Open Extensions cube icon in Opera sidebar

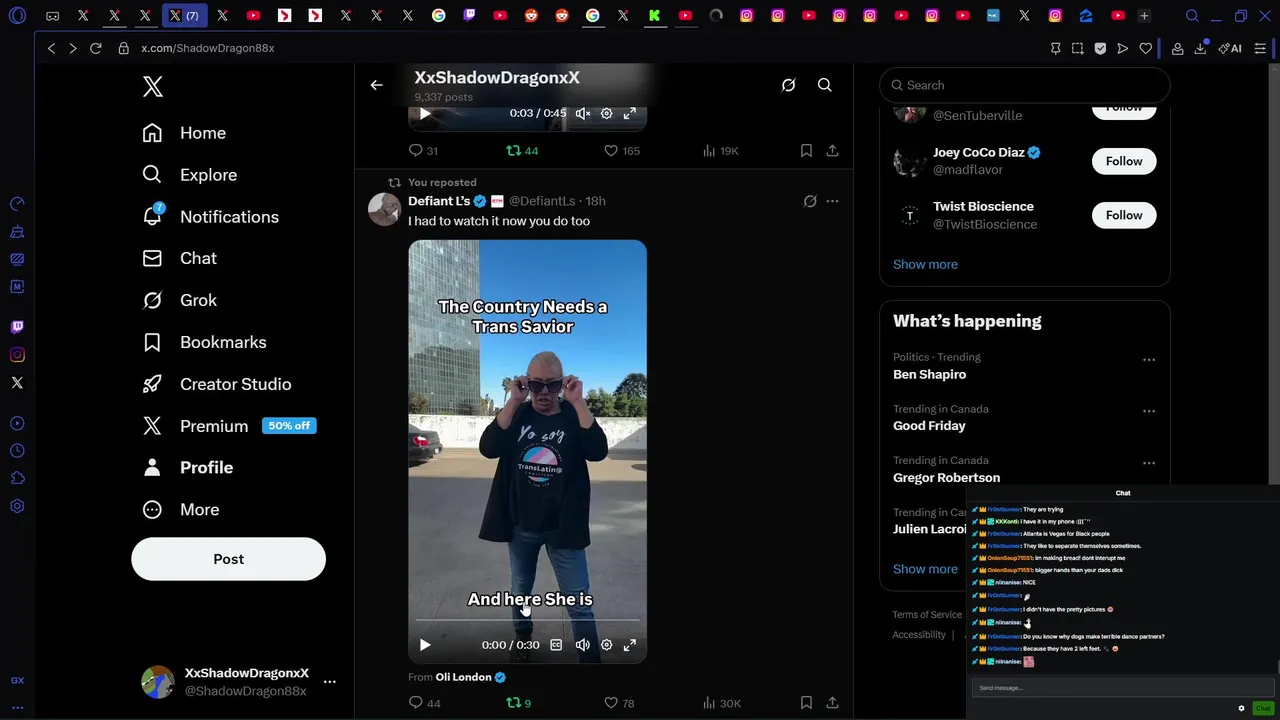coord(17,479)
